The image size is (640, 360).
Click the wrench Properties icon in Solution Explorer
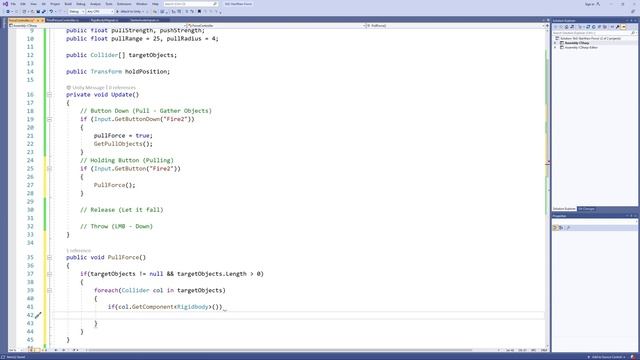click(618, 27)
